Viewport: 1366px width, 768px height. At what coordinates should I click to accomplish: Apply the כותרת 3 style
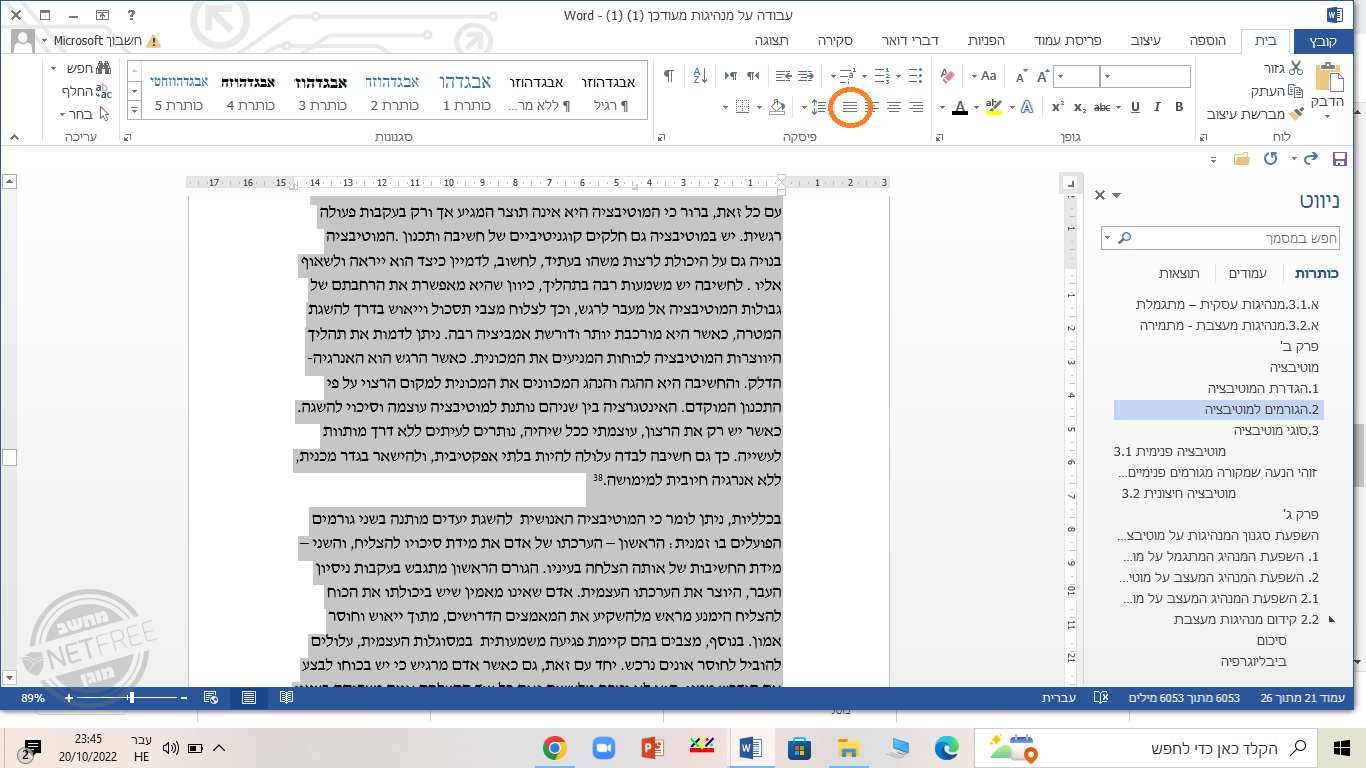[x=321, y=92]
